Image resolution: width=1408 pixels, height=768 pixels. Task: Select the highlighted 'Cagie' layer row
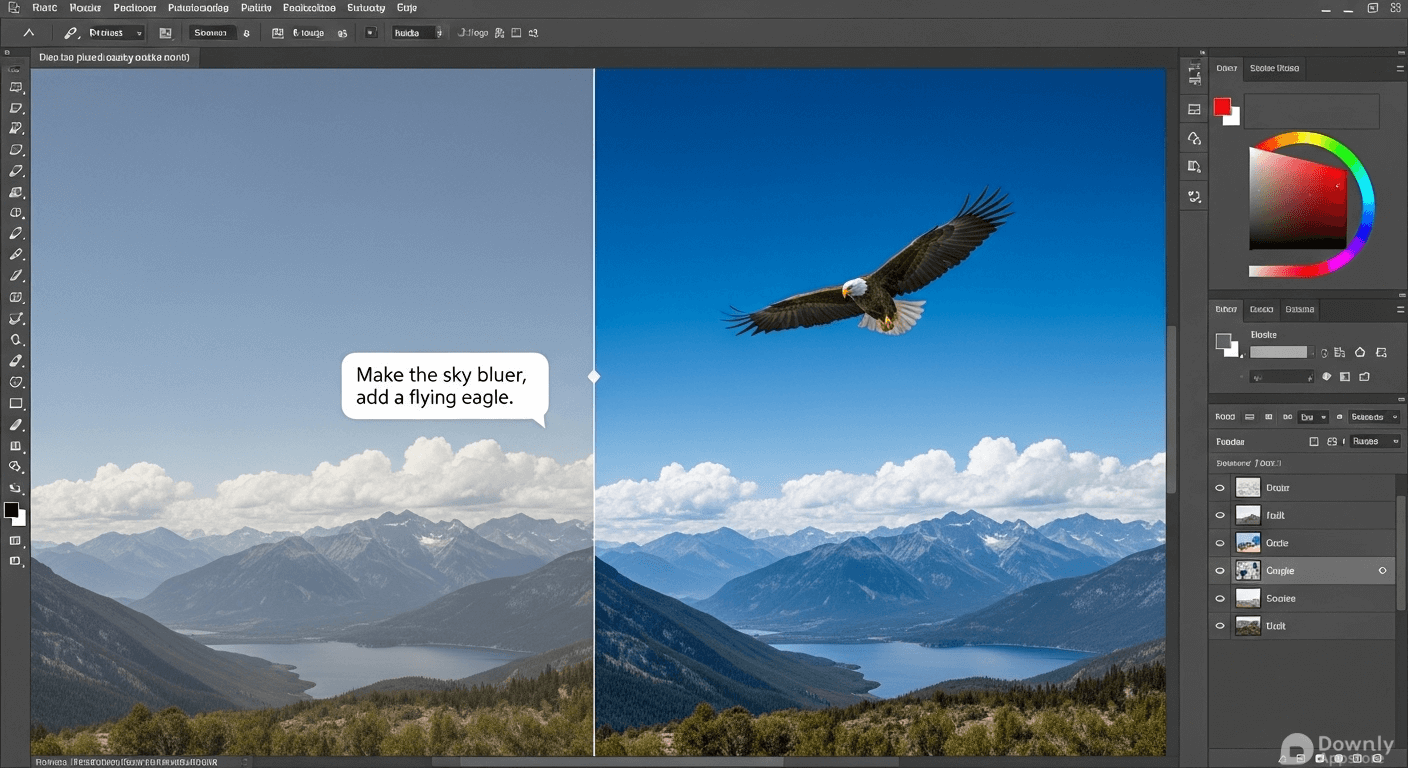coord(1300,571)
